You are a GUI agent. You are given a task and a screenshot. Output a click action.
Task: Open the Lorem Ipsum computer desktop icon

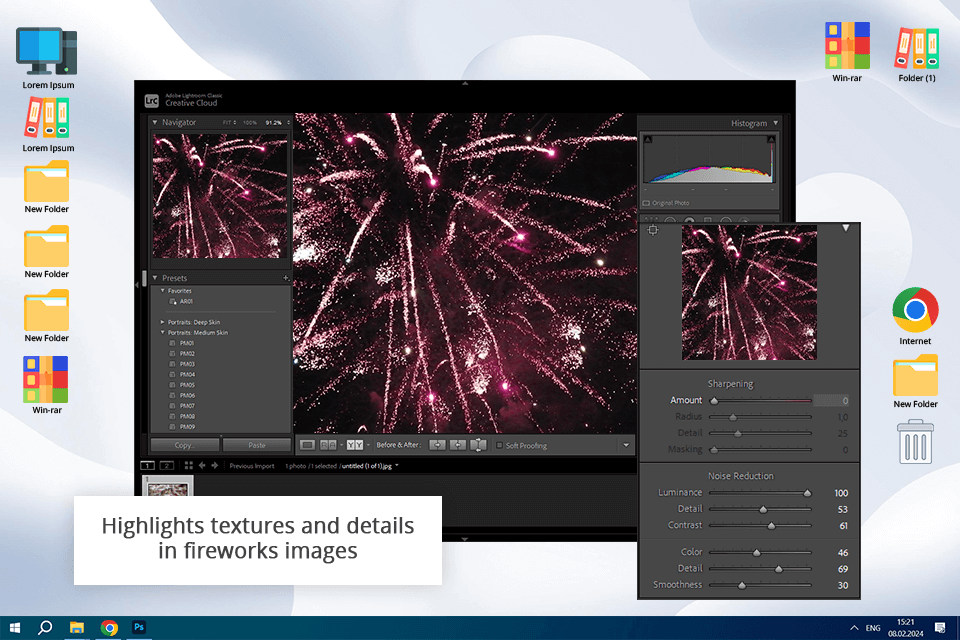47,51
